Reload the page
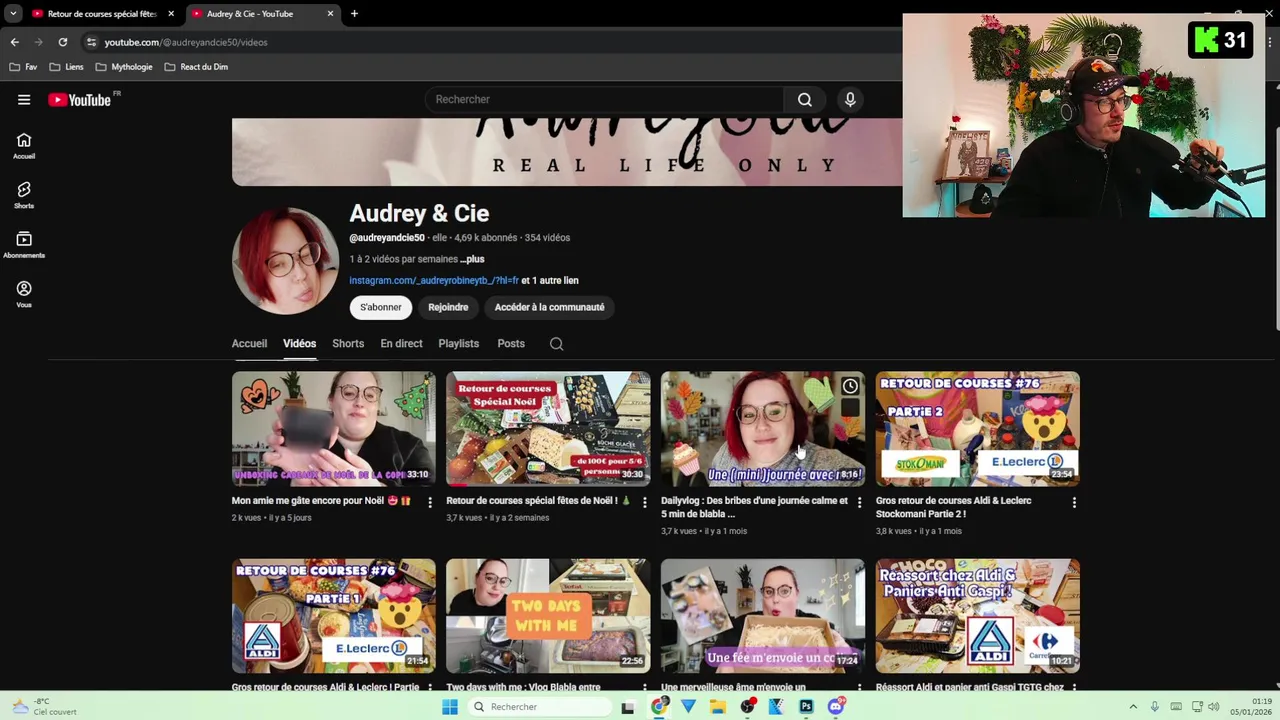Image resolution: width=1280 pixels, height=720 pixels. pos(62,42)
